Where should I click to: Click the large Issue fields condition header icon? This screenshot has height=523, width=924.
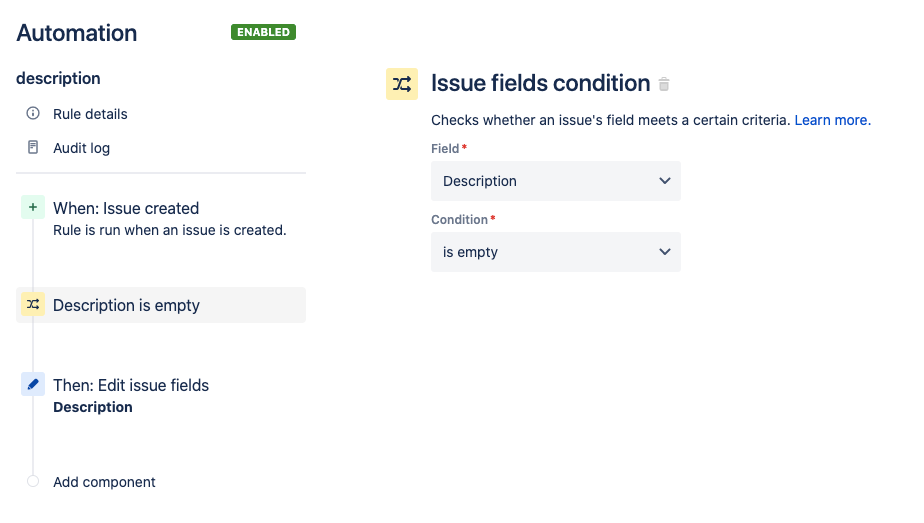point(402,84)
